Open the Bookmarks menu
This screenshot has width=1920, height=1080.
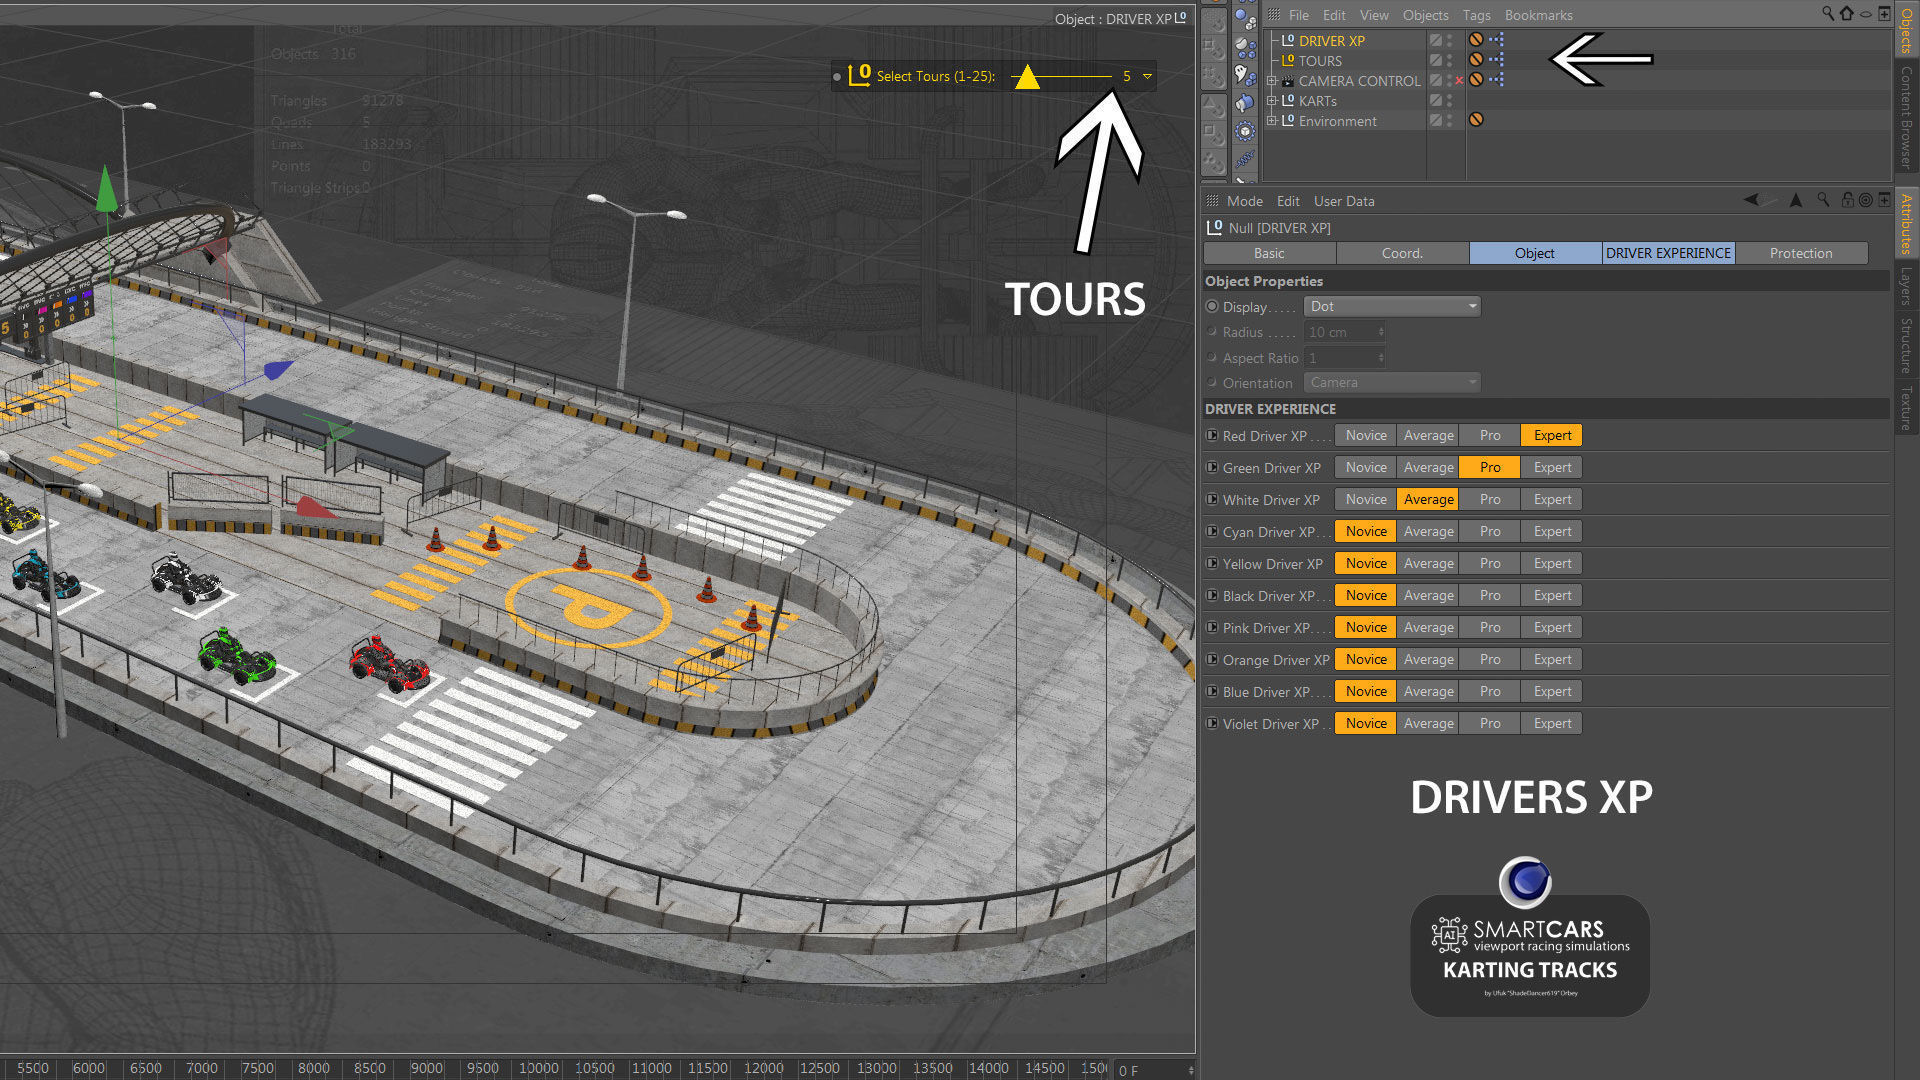tap(1538, 15)
